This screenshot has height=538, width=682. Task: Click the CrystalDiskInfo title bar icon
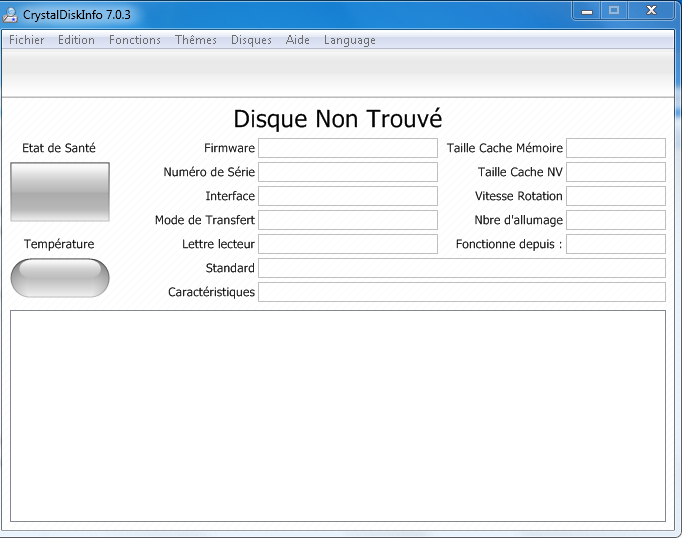(x=13, y=15)
